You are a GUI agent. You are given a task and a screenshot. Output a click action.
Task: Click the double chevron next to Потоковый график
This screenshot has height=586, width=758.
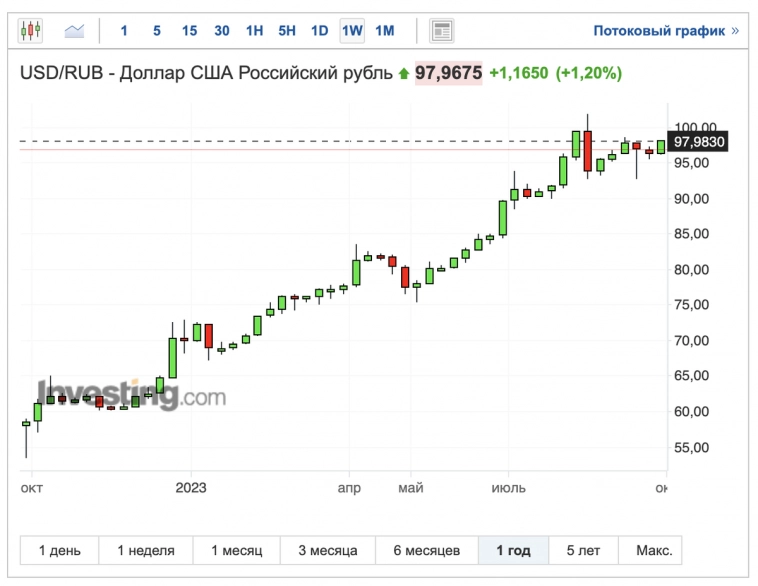click(735, 30)
